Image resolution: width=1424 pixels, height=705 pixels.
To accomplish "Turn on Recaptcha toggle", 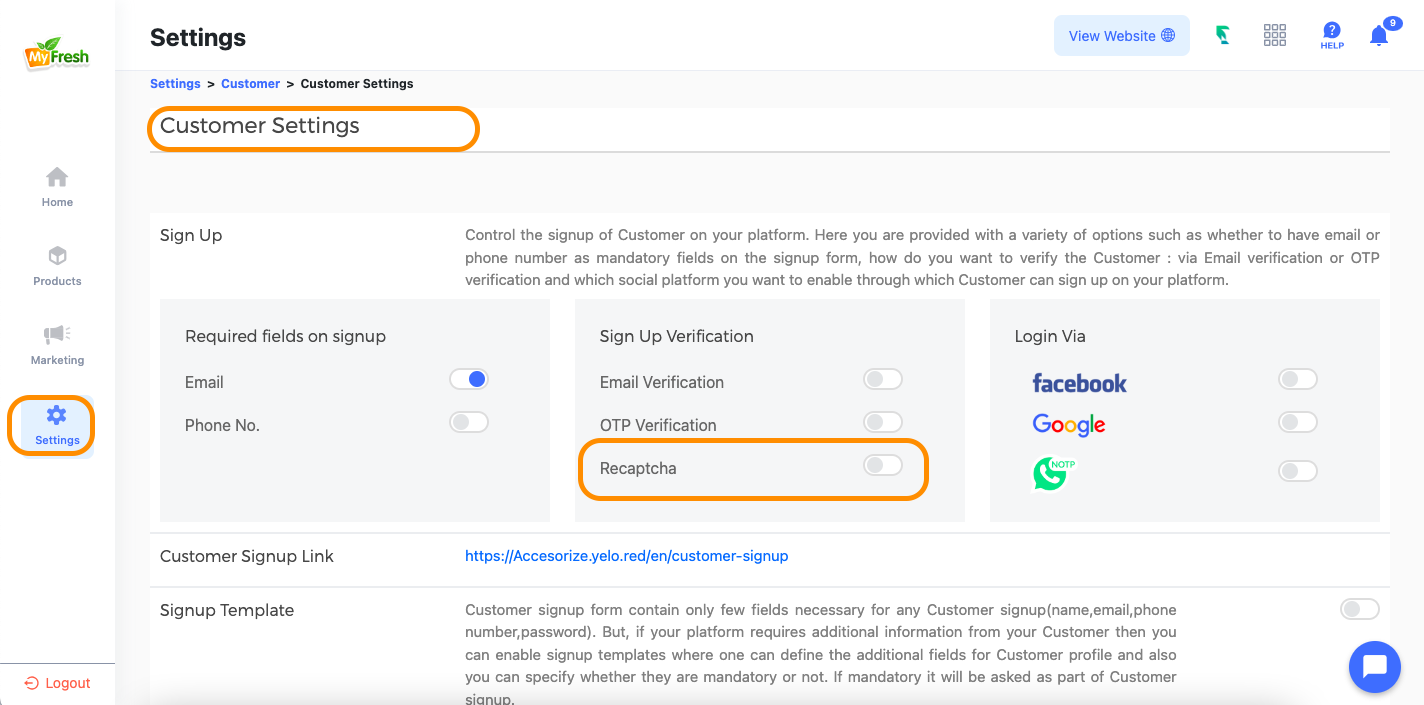I will [x=883, y=465].
